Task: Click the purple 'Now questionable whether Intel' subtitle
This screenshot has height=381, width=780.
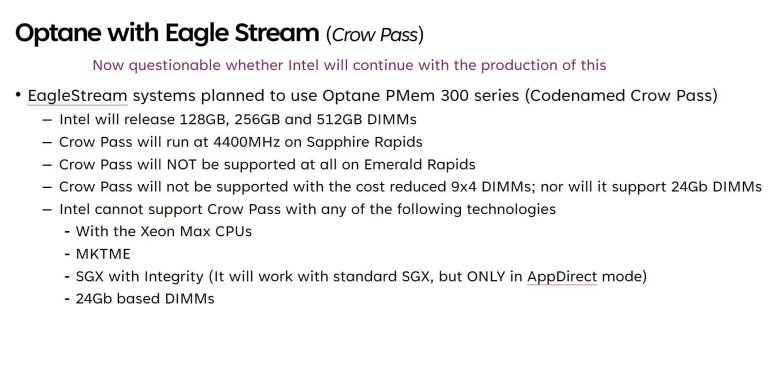Action: [x=349, y=65]
